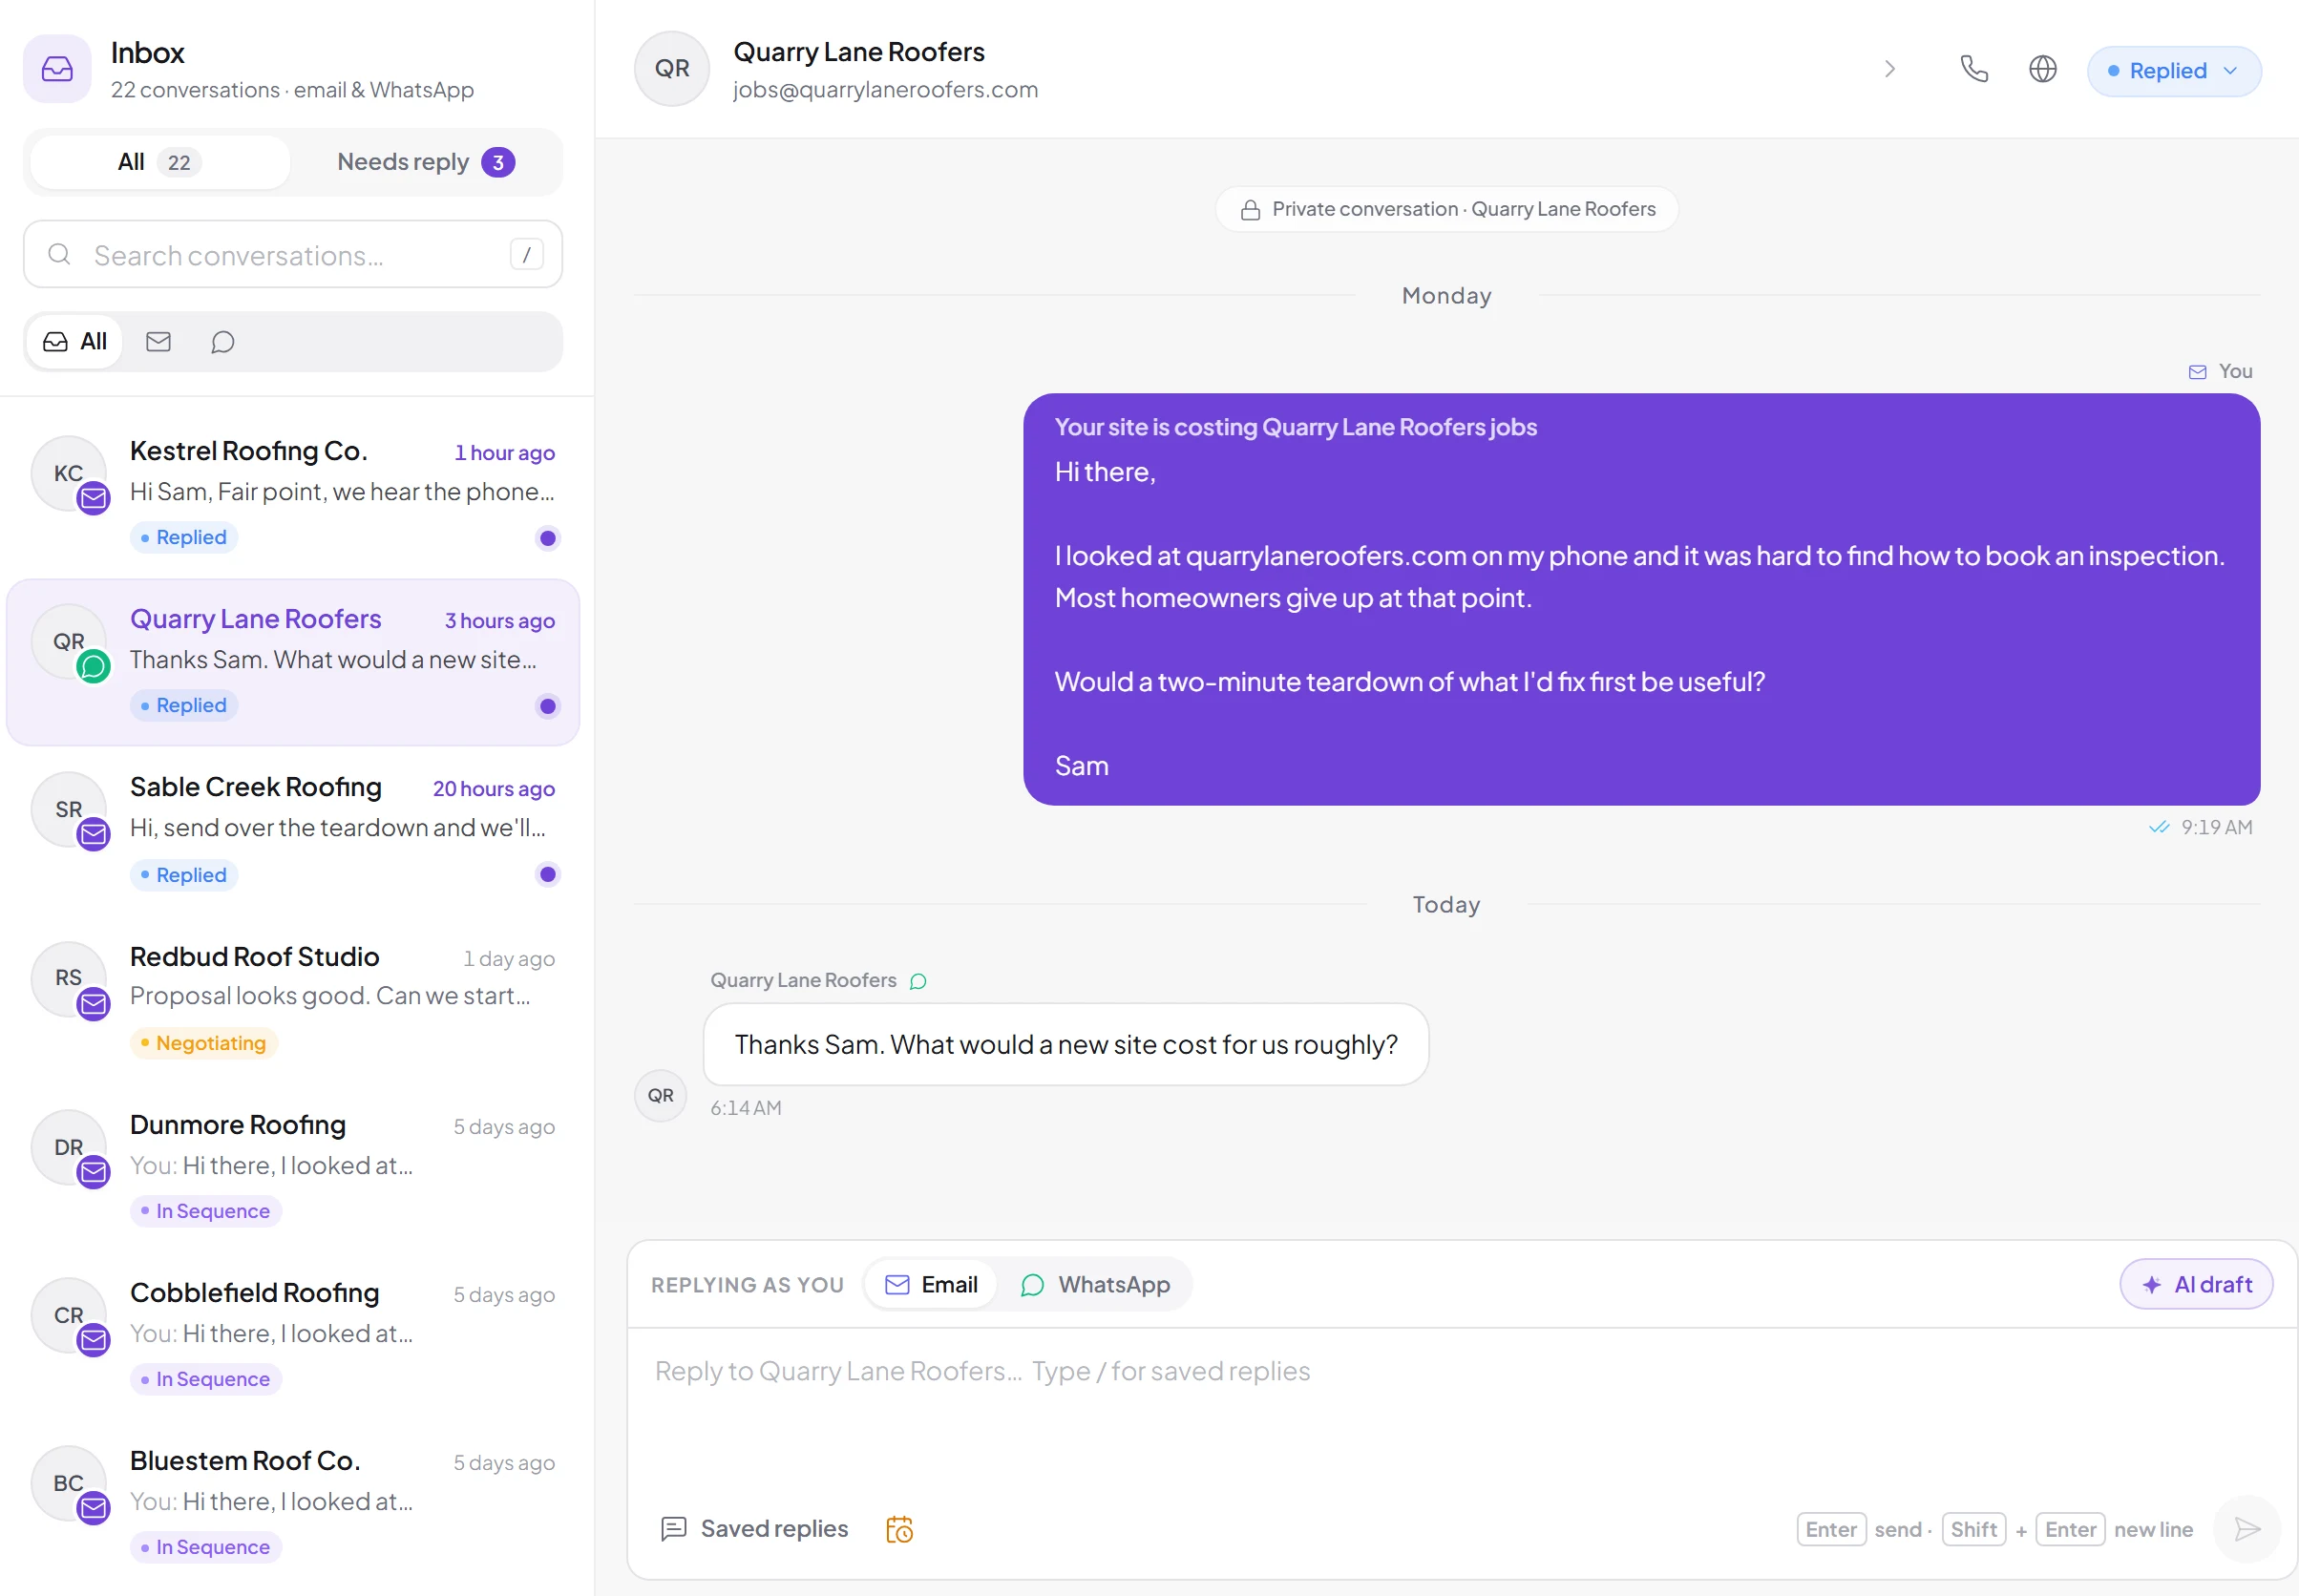Click the Inbox tray icon
The width and height of the screenshot is (2299, 1596).
click(x=57, y=69)
